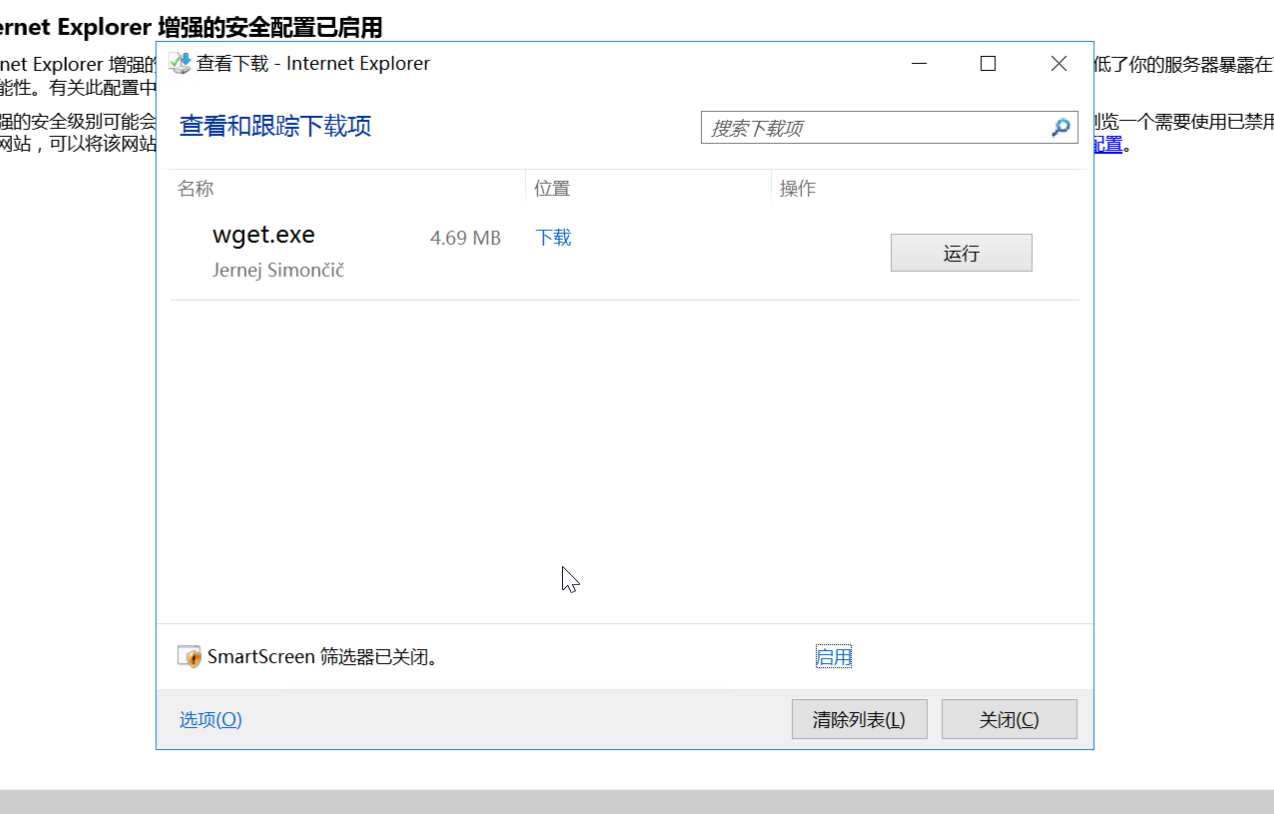Enable SmartScreen filter via 启用 link
The image size is (1274, 814).
click(834, 657)
